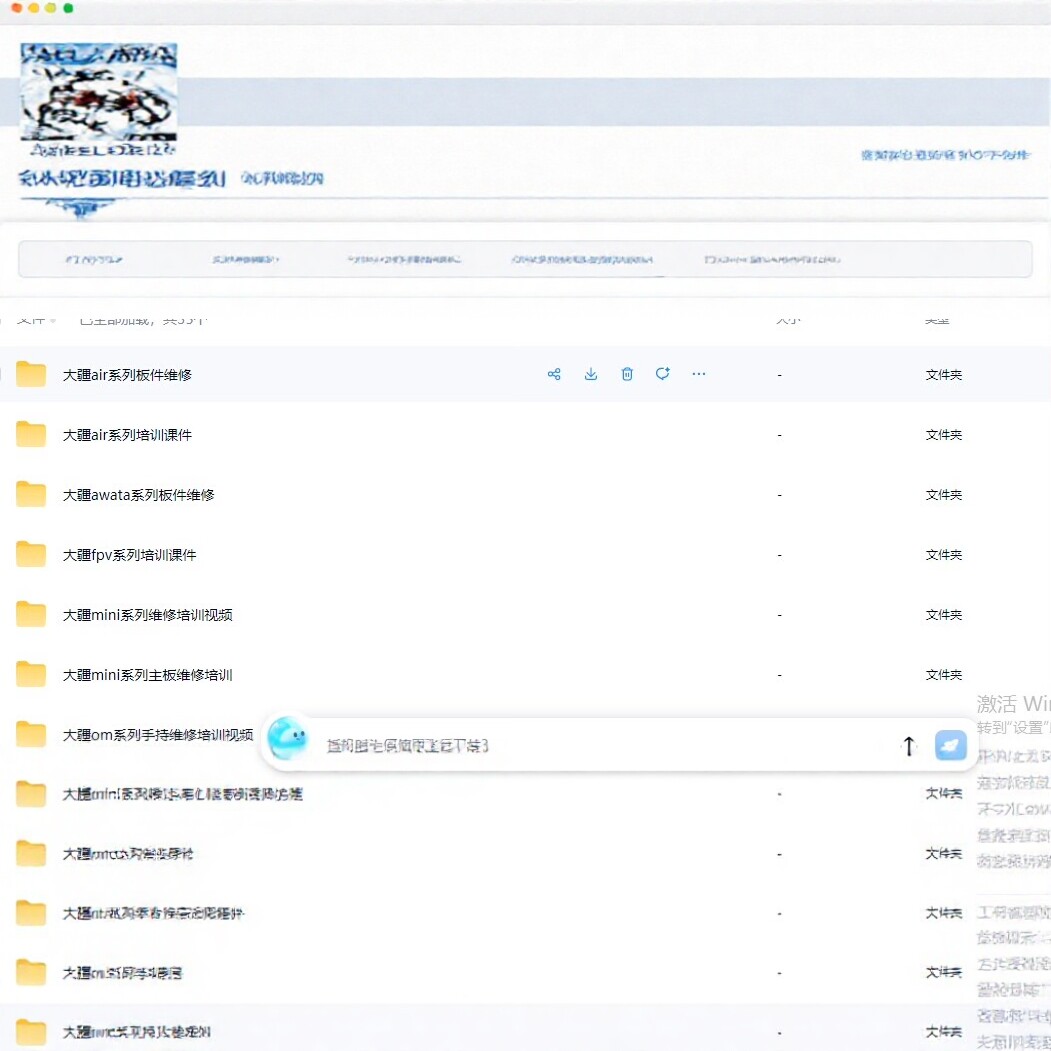The height and width of the screenshot is (1051, 1051).
Task: Open more options via the ellipsis icon
Action: tap(698, 373)
